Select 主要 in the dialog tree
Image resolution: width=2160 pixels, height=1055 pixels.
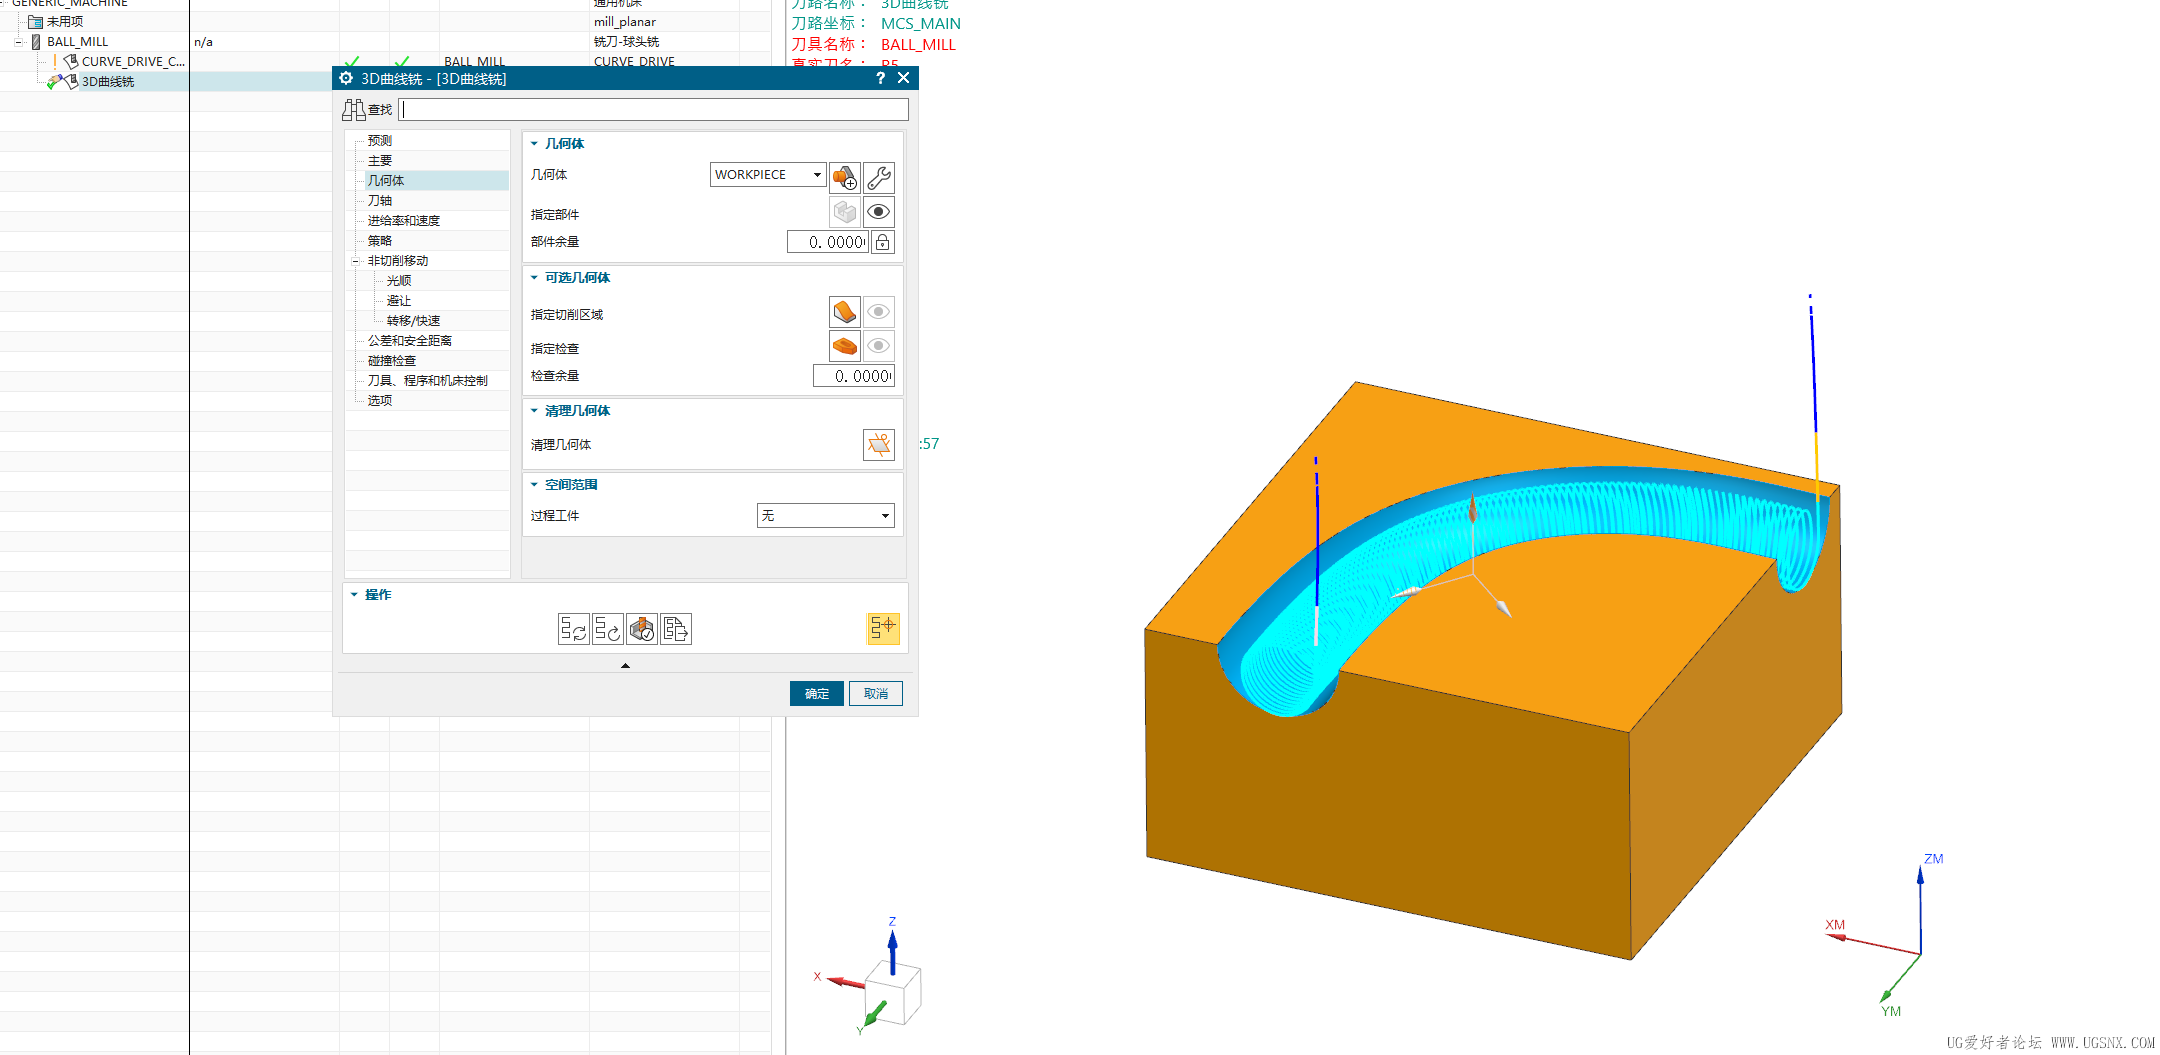[x=380, y=161]
